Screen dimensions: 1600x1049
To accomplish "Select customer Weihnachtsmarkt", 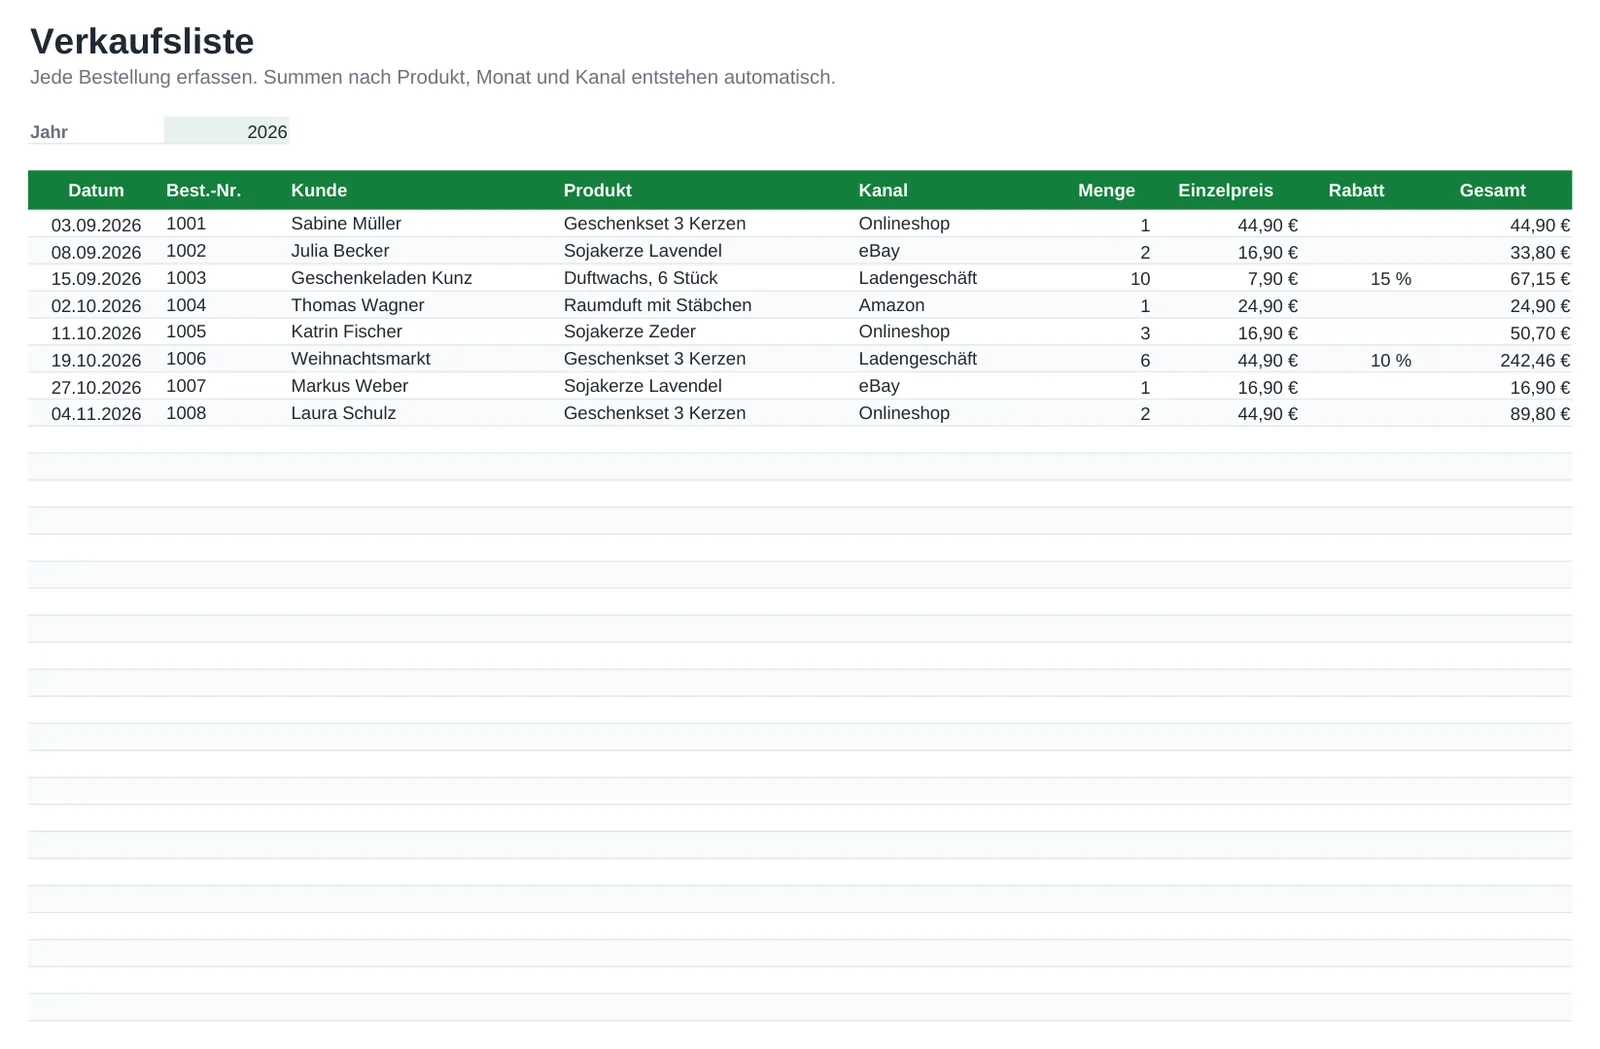I will click(x=360, y=359).
